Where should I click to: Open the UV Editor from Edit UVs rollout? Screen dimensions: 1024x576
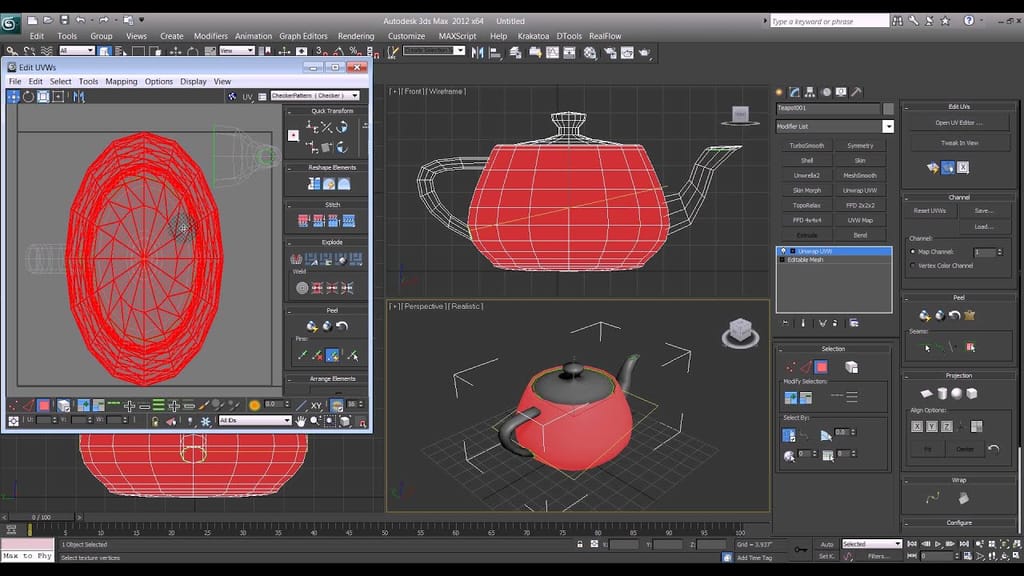coord(960,122)
